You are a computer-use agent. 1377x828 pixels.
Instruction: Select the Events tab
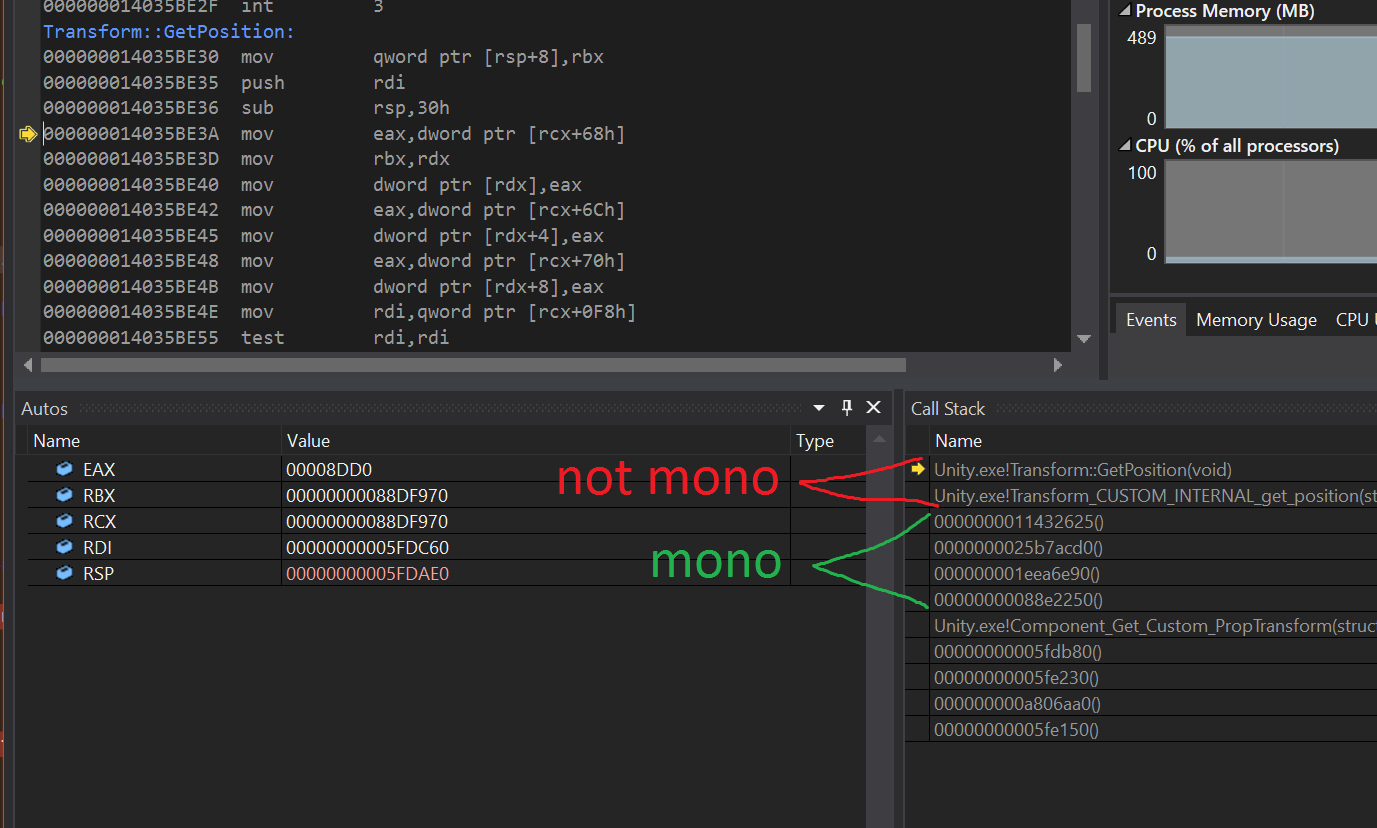[1150, 319]
